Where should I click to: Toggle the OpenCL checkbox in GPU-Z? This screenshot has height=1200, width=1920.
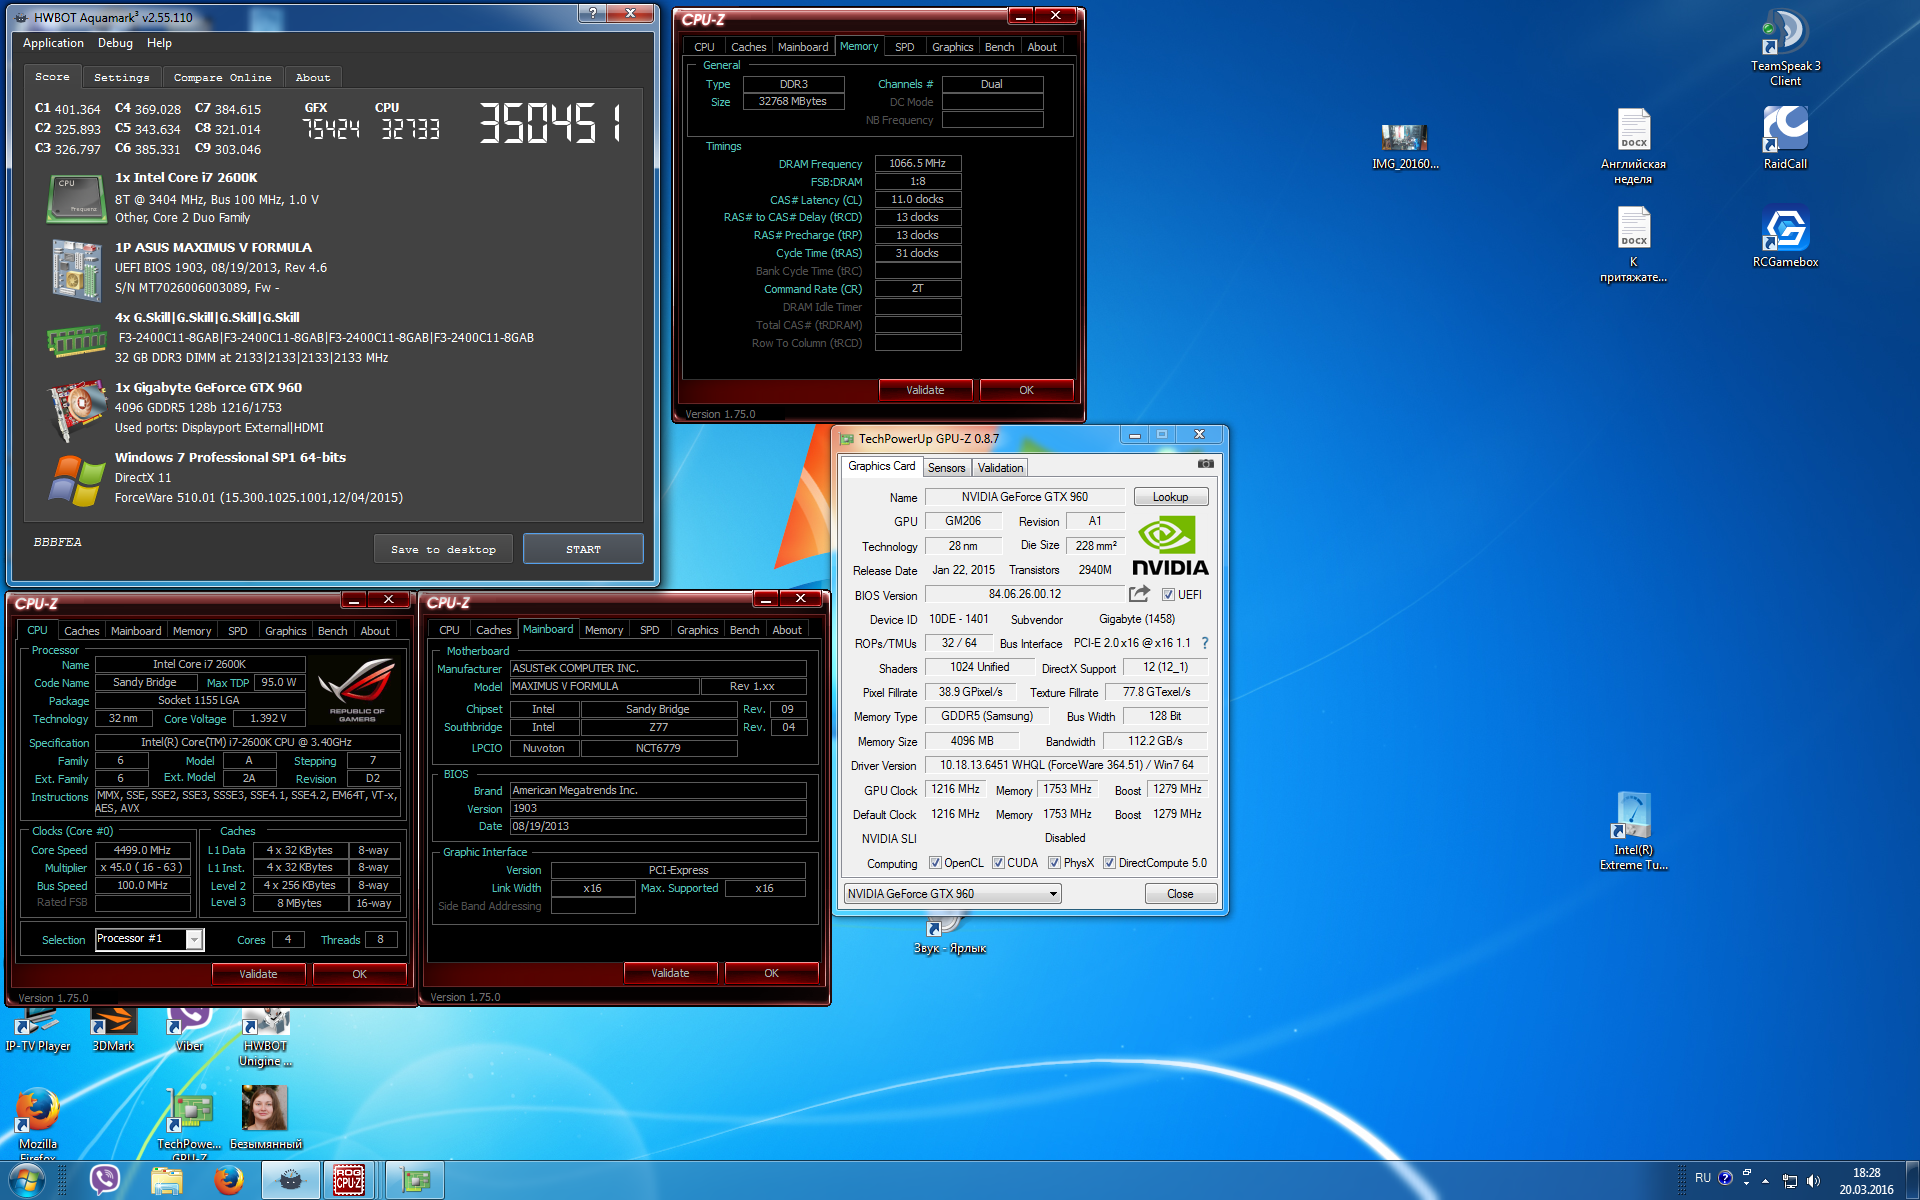[x=935, y=863]
